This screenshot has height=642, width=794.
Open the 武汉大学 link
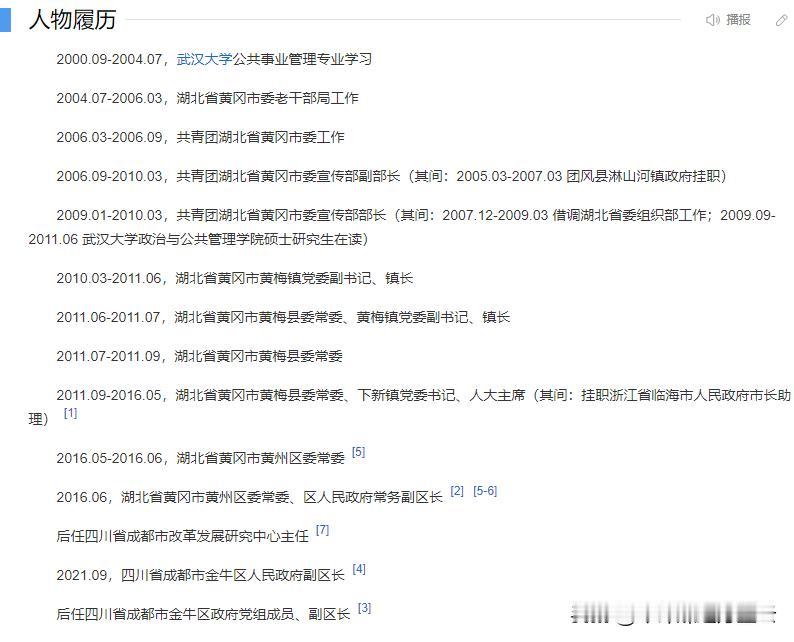coord(204,59)
